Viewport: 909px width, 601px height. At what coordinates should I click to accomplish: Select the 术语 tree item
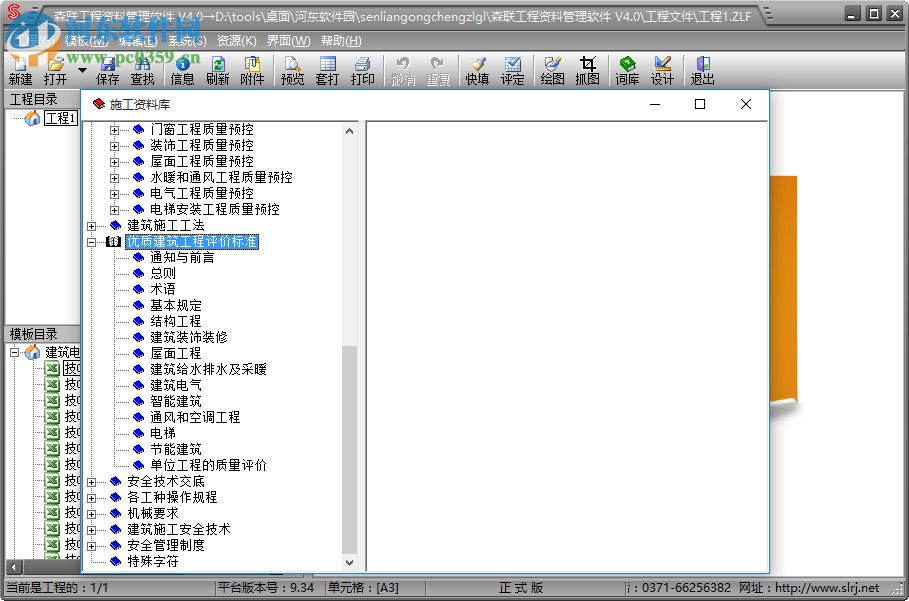163,289
